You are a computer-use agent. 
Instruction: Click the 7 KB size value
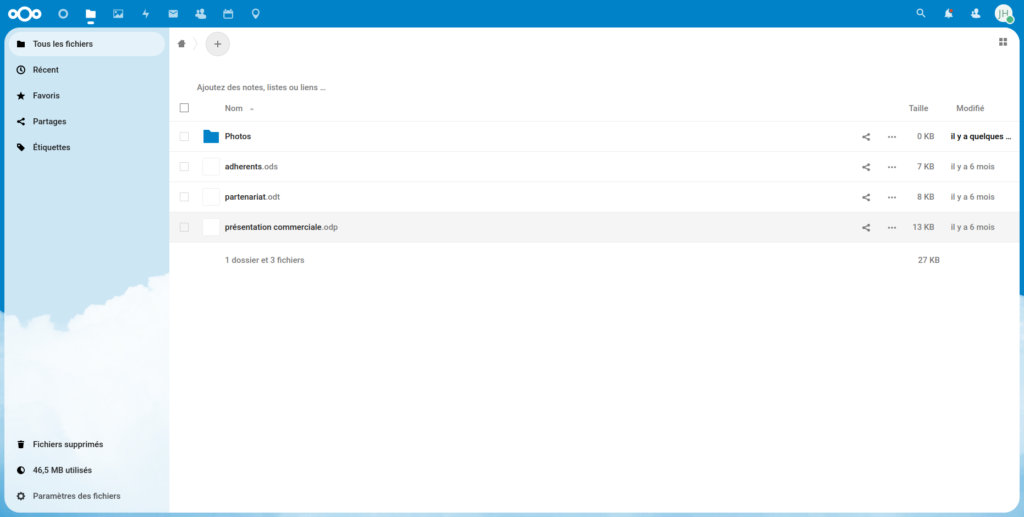click(x=925, y=166)
